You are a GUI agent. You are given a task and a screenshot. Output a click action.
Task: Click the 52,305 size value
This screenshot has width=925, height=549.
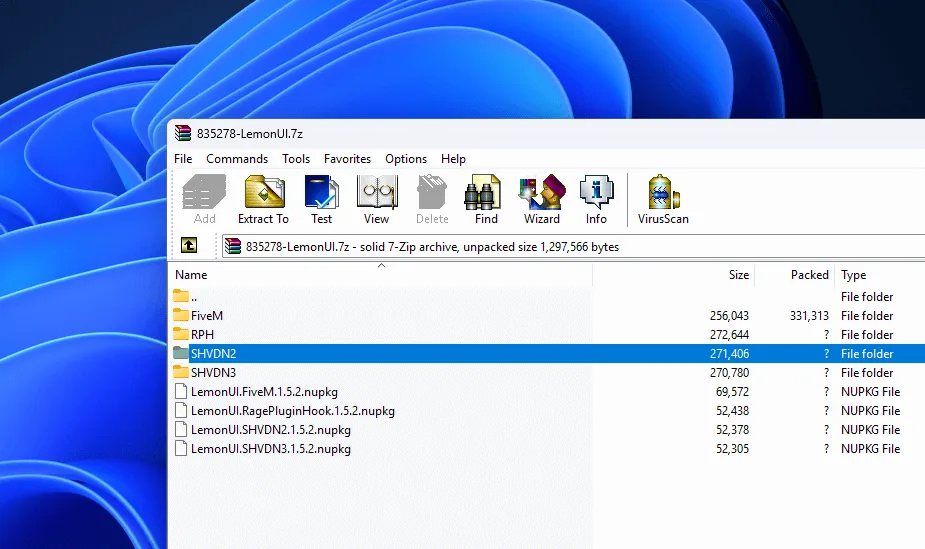(x=732, y=449)
